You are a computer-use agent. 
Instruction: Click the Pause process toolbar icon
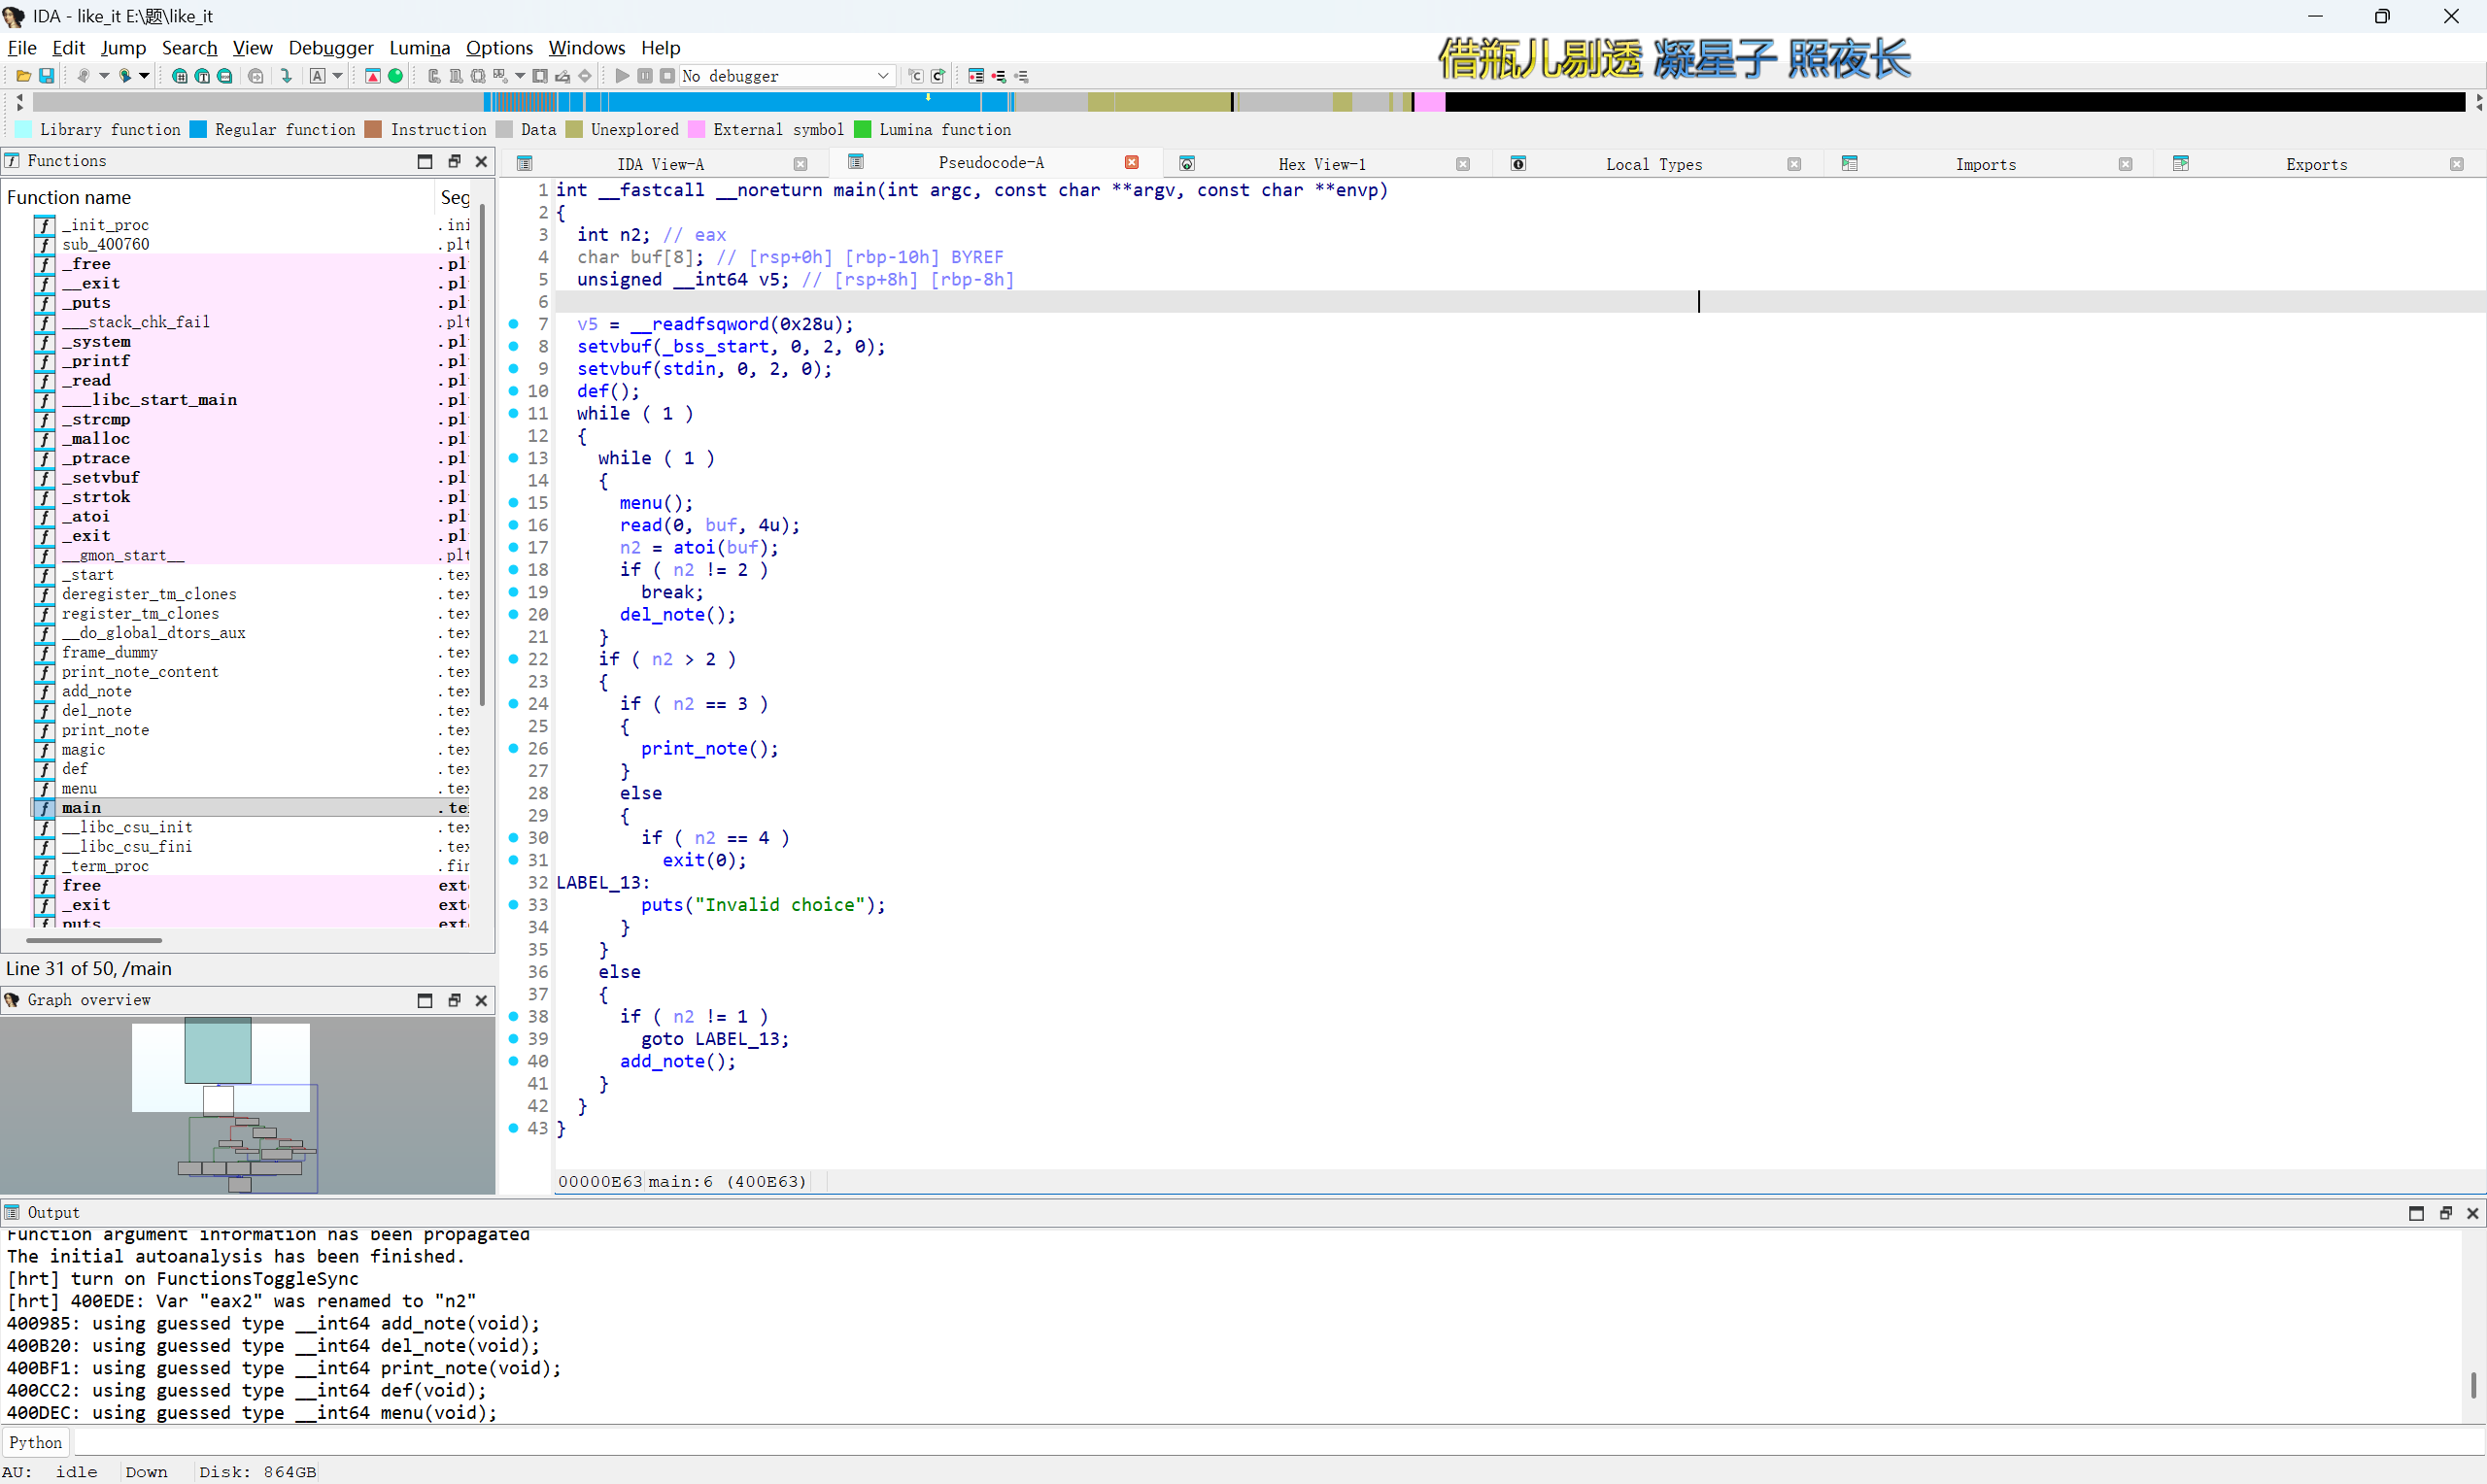(645, 76)
